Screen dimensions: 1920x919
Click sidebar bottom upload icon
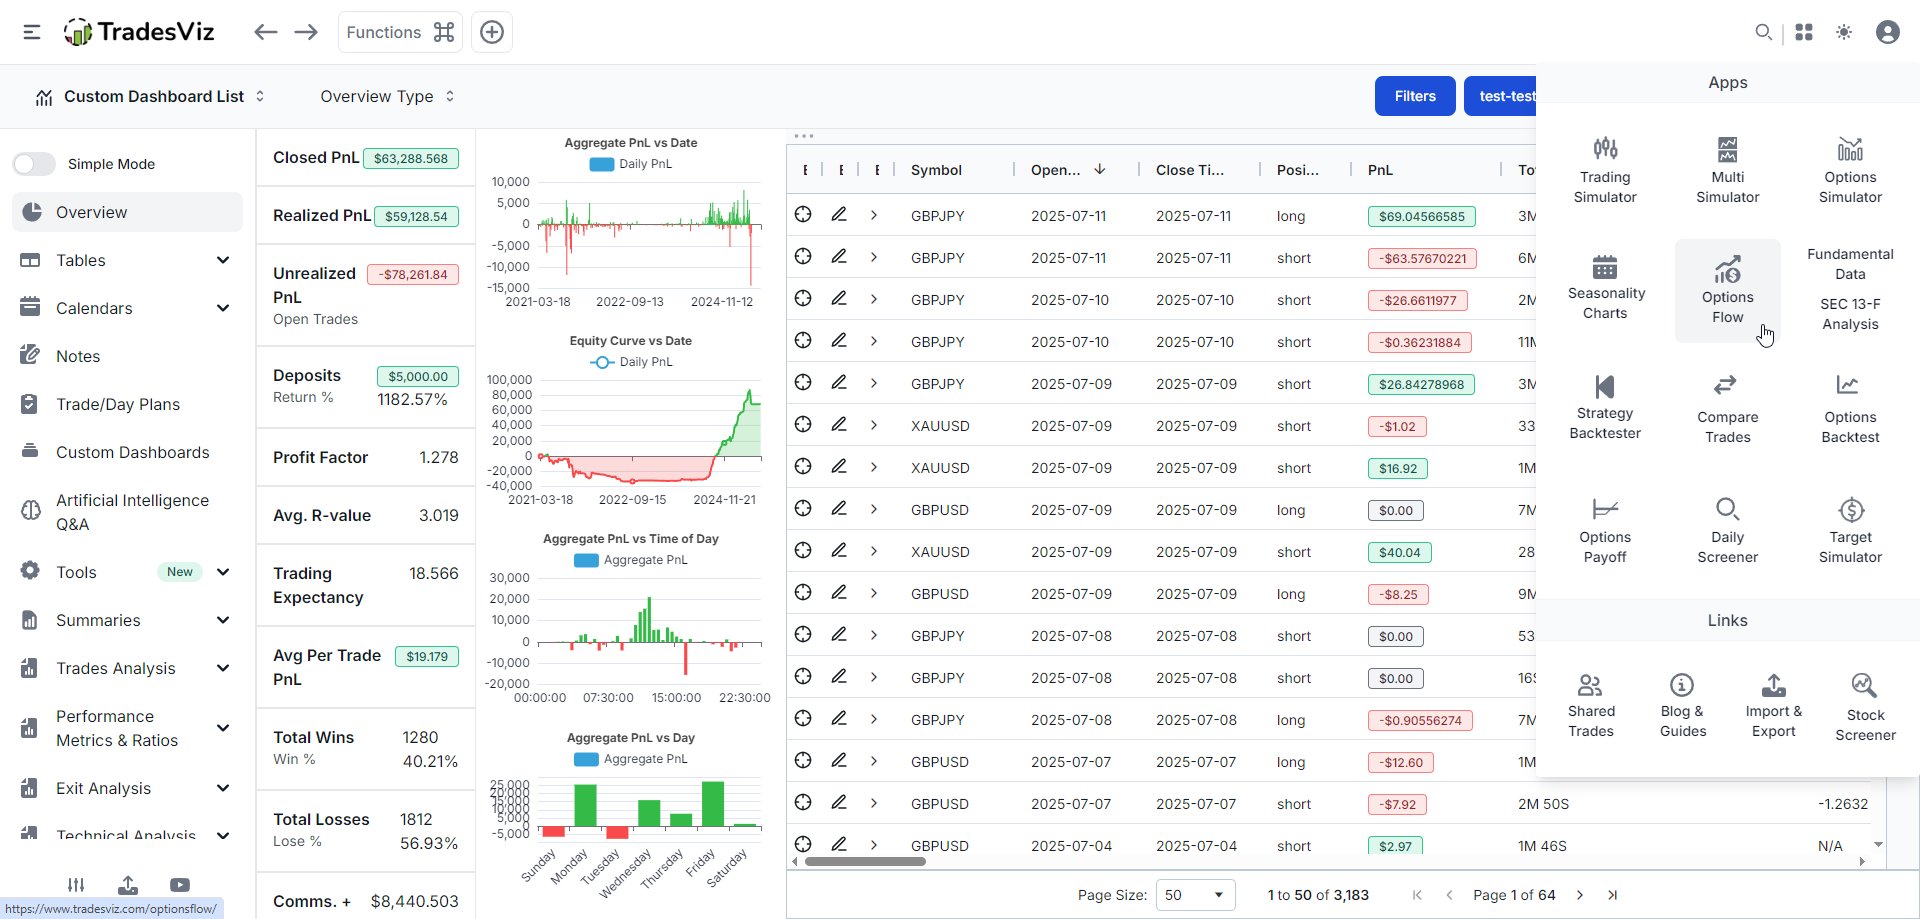[x=128, y=885]
